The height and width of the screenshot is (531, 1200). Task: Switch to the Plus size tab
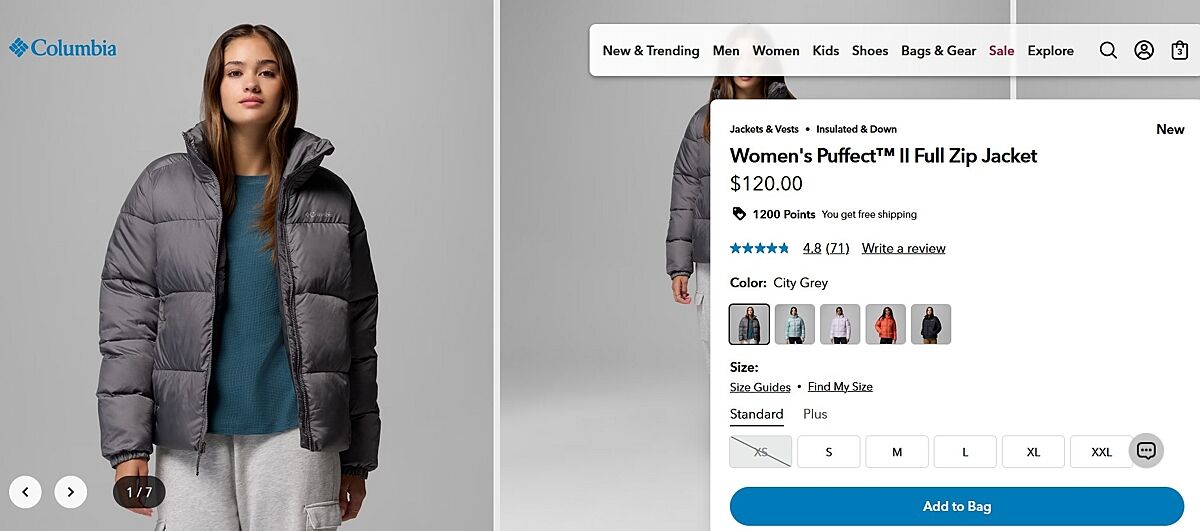(x=815, y=414)
